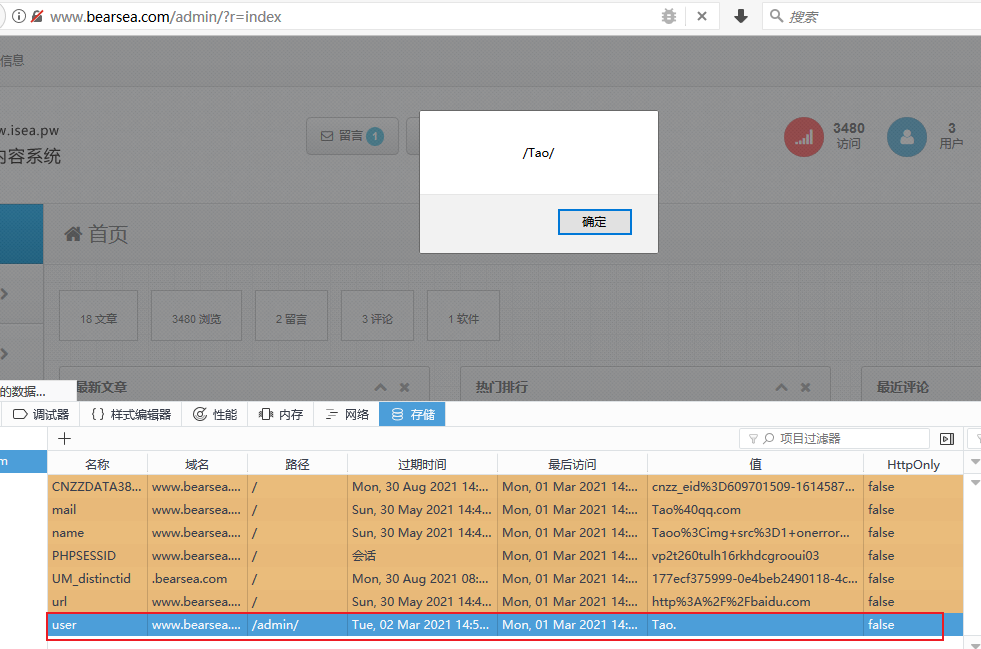
Task: Sort by the 值 column header
Action: (x=755, y=464)
